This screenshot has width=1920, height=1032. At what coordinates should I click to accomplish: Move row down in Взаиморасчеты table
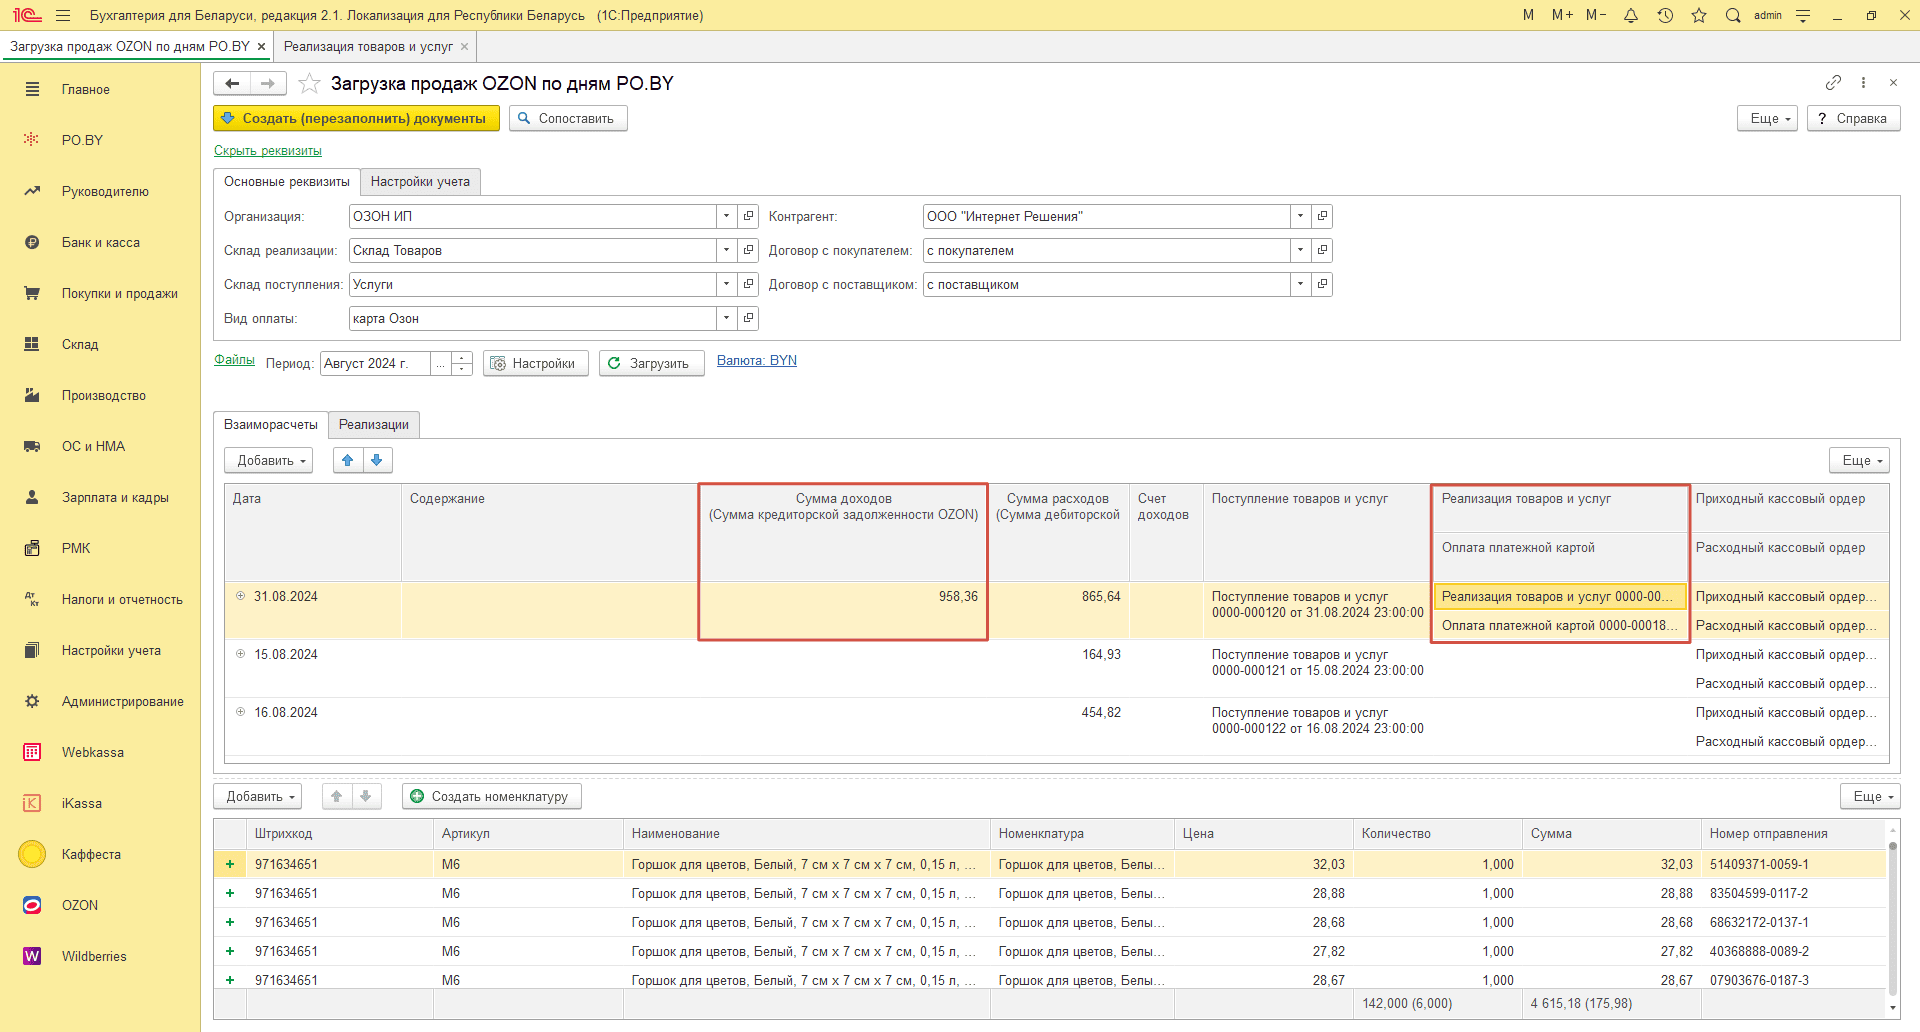[377, 460]
